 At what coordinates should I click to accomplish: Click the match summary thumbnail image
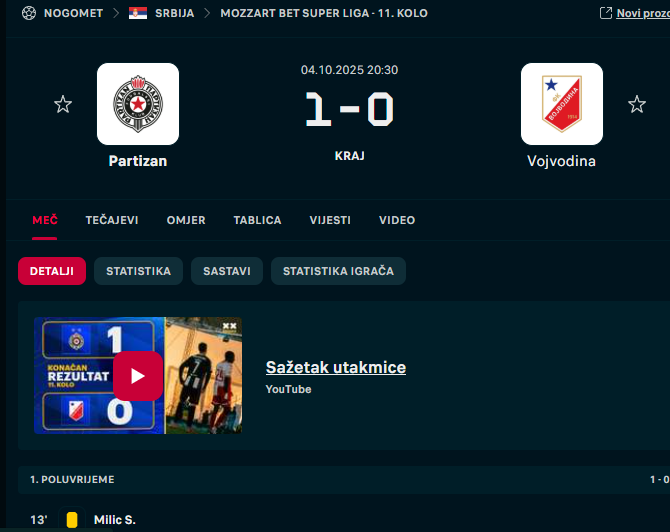point(138,375)
